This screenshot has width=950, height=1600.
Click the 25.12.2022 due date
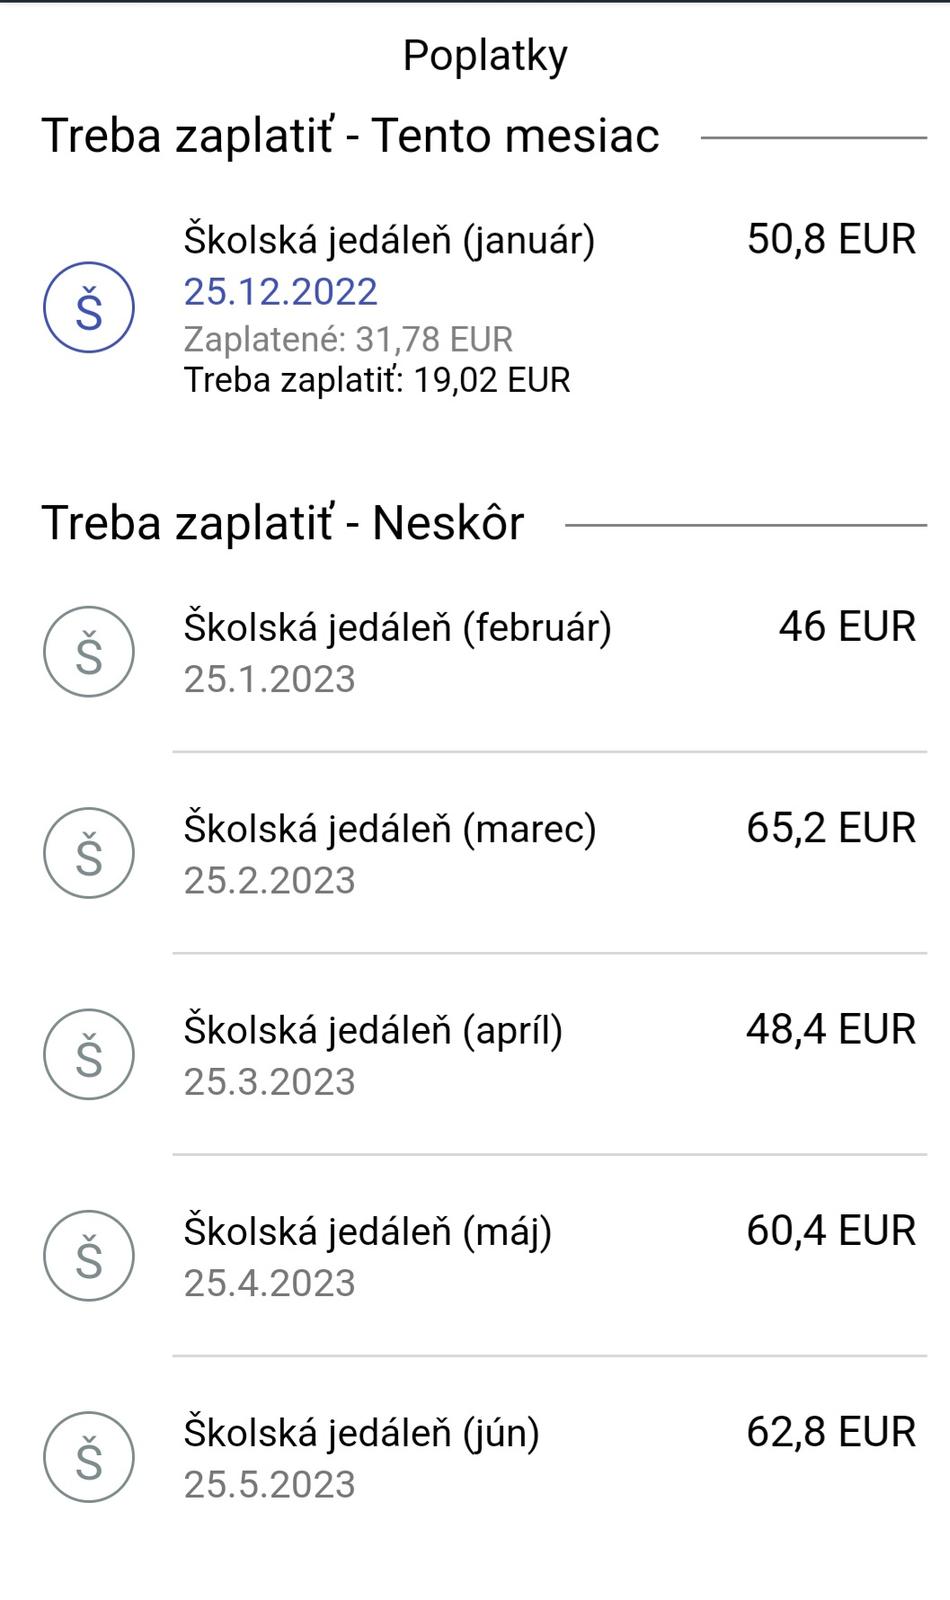coord(281,291)
